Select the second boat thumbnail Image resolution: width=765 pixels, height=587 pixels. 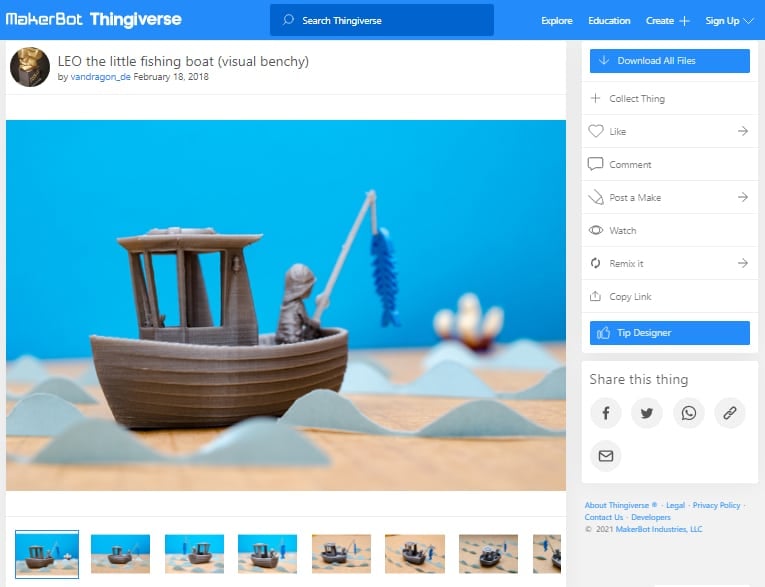click(121, 554)
